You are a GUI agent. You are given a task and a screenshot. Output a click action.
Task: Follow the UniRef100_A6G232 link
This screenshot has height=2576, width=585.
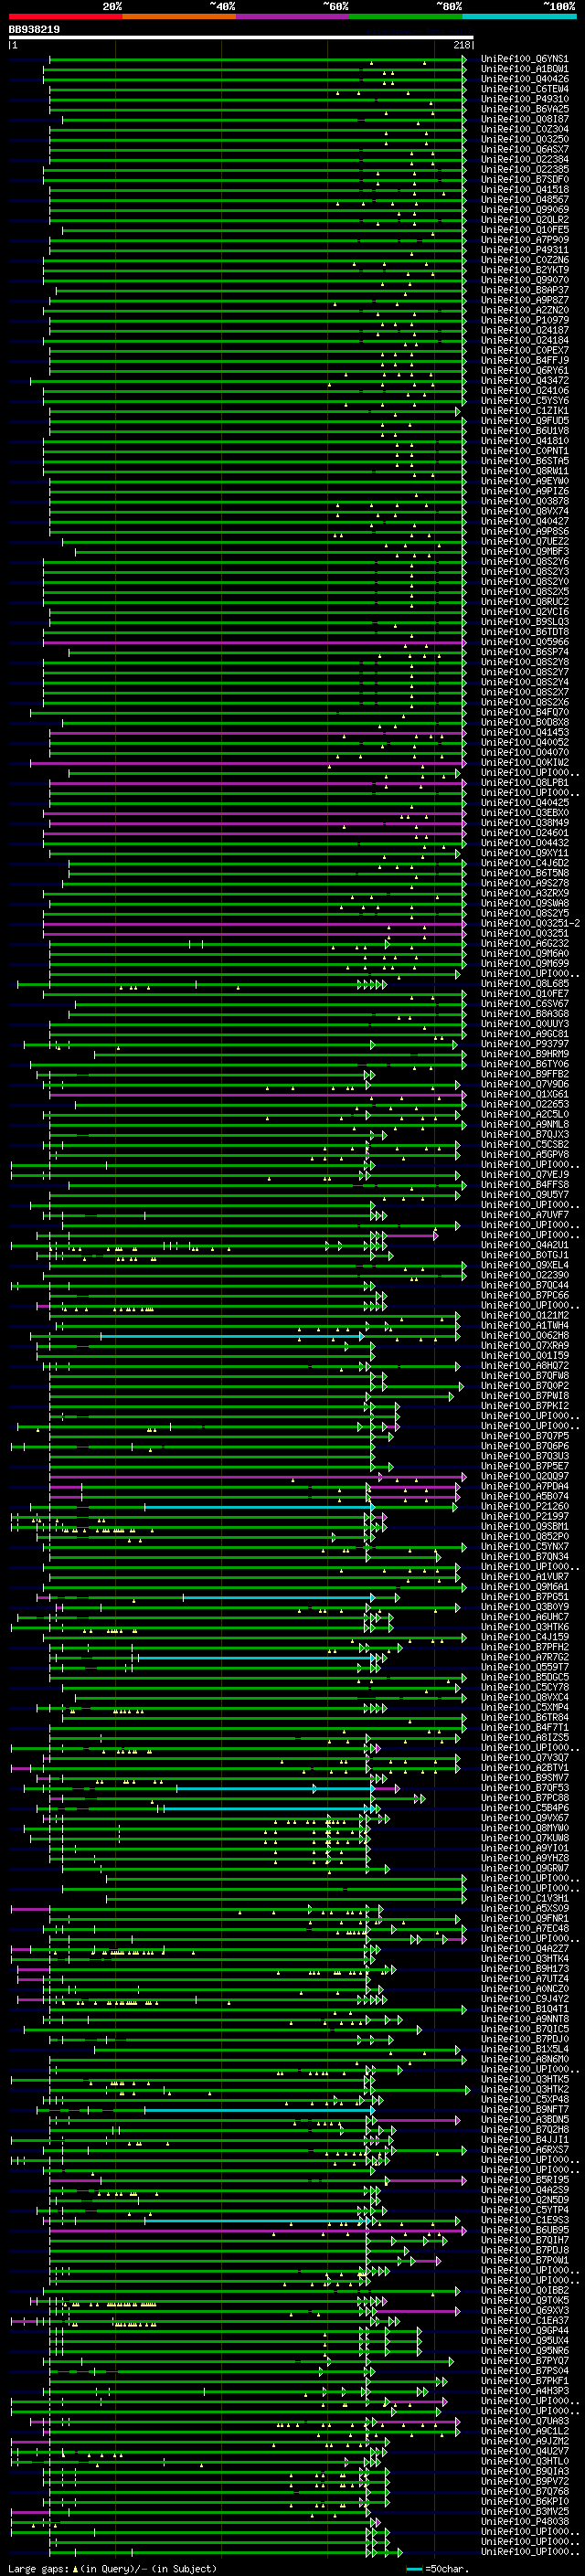(x=524, y=944)
